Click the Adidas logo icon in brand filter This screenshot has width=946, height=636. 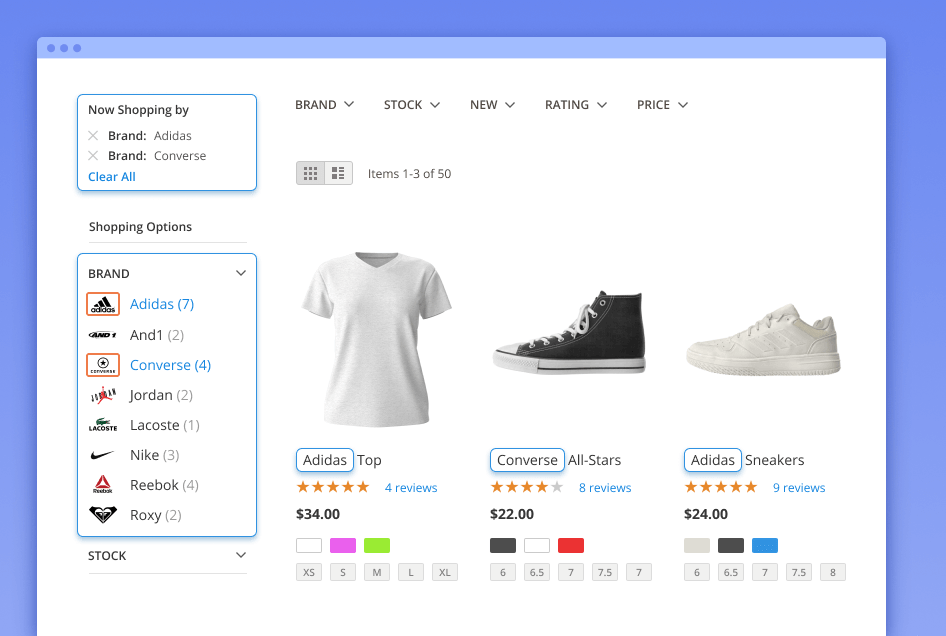(x=103, y=304)
